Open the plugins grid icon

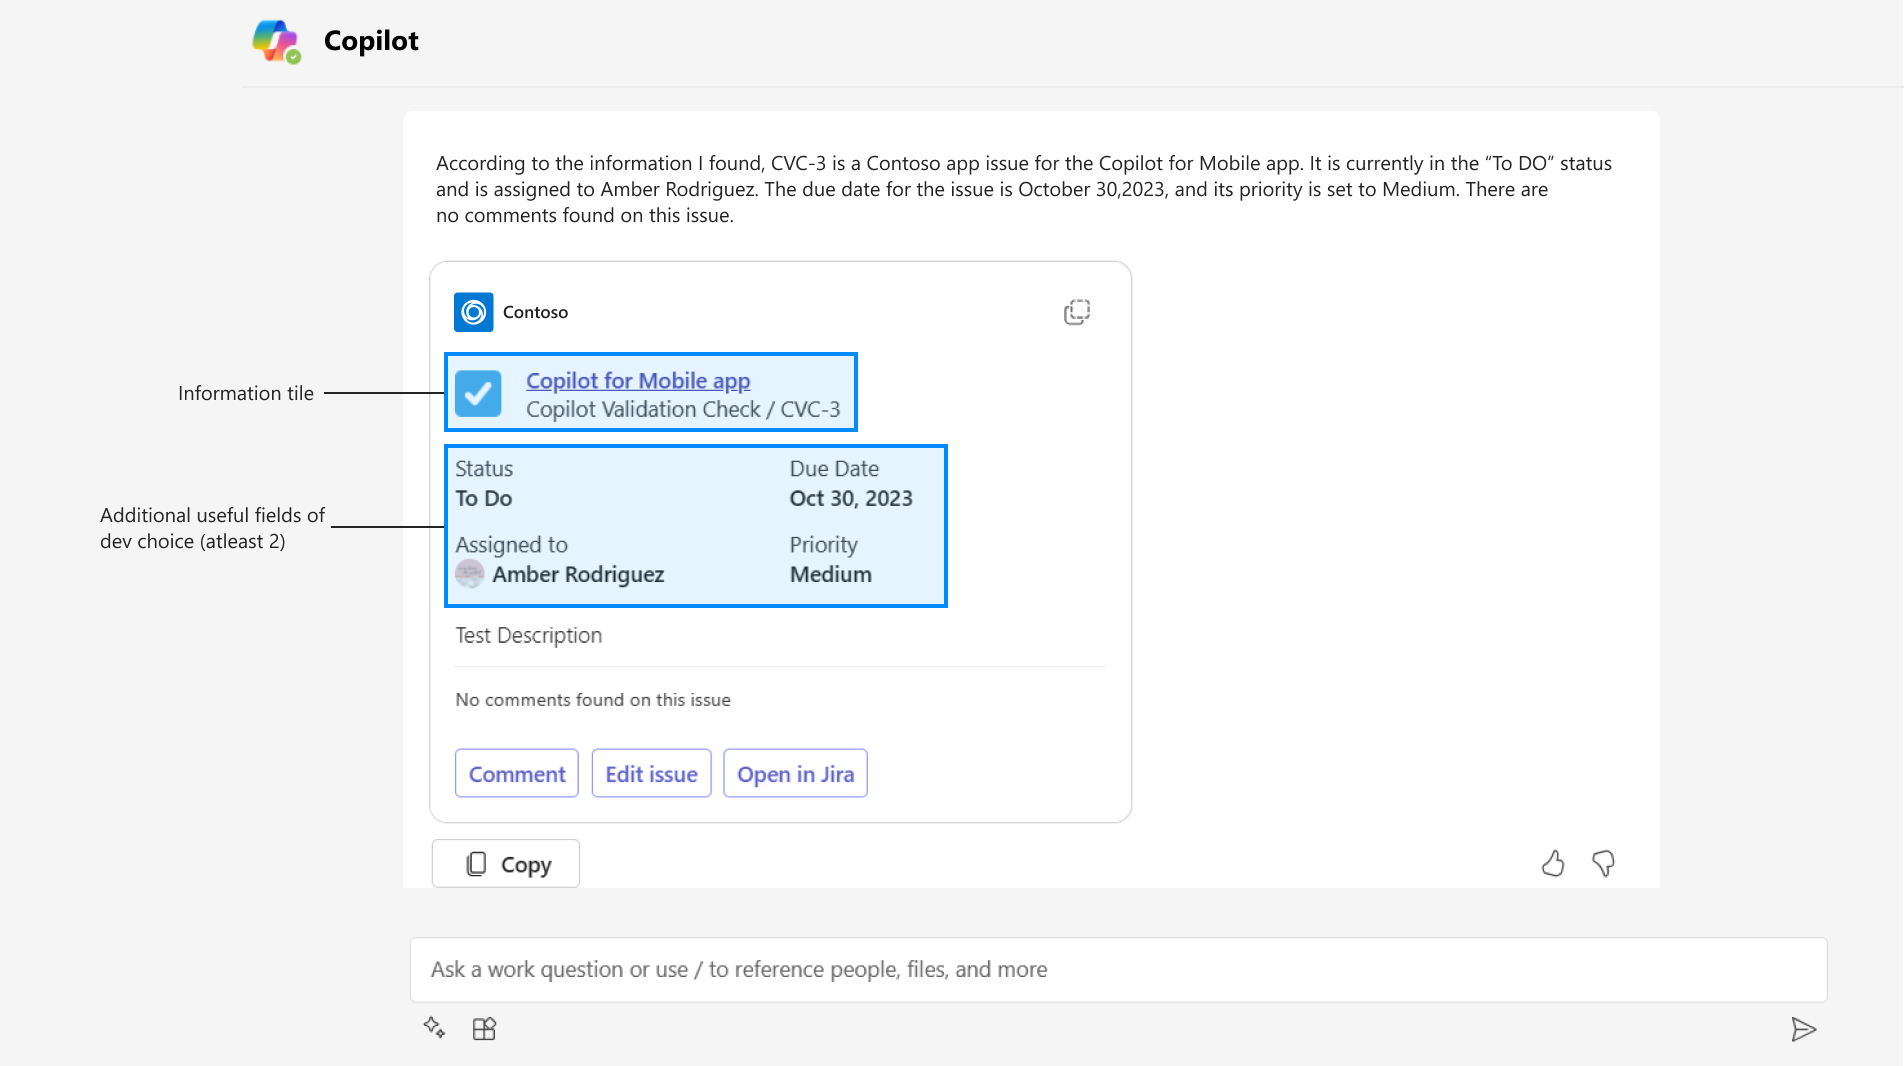pos(484,1028)
